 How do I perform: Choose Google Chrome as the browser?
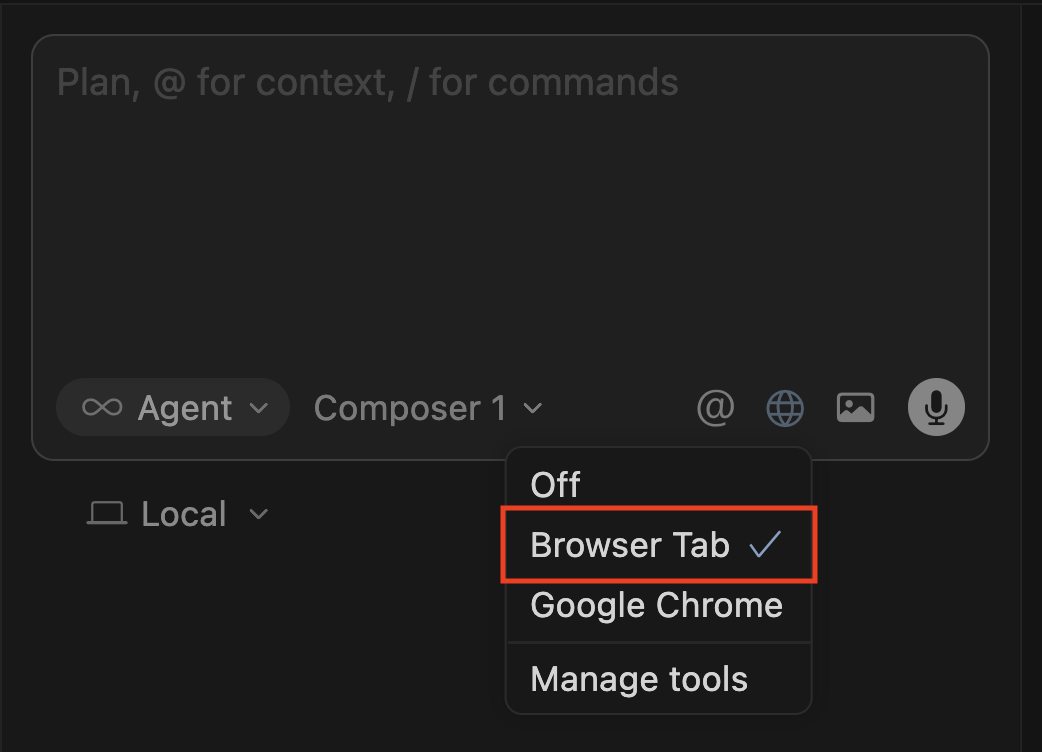coord(656,605)
